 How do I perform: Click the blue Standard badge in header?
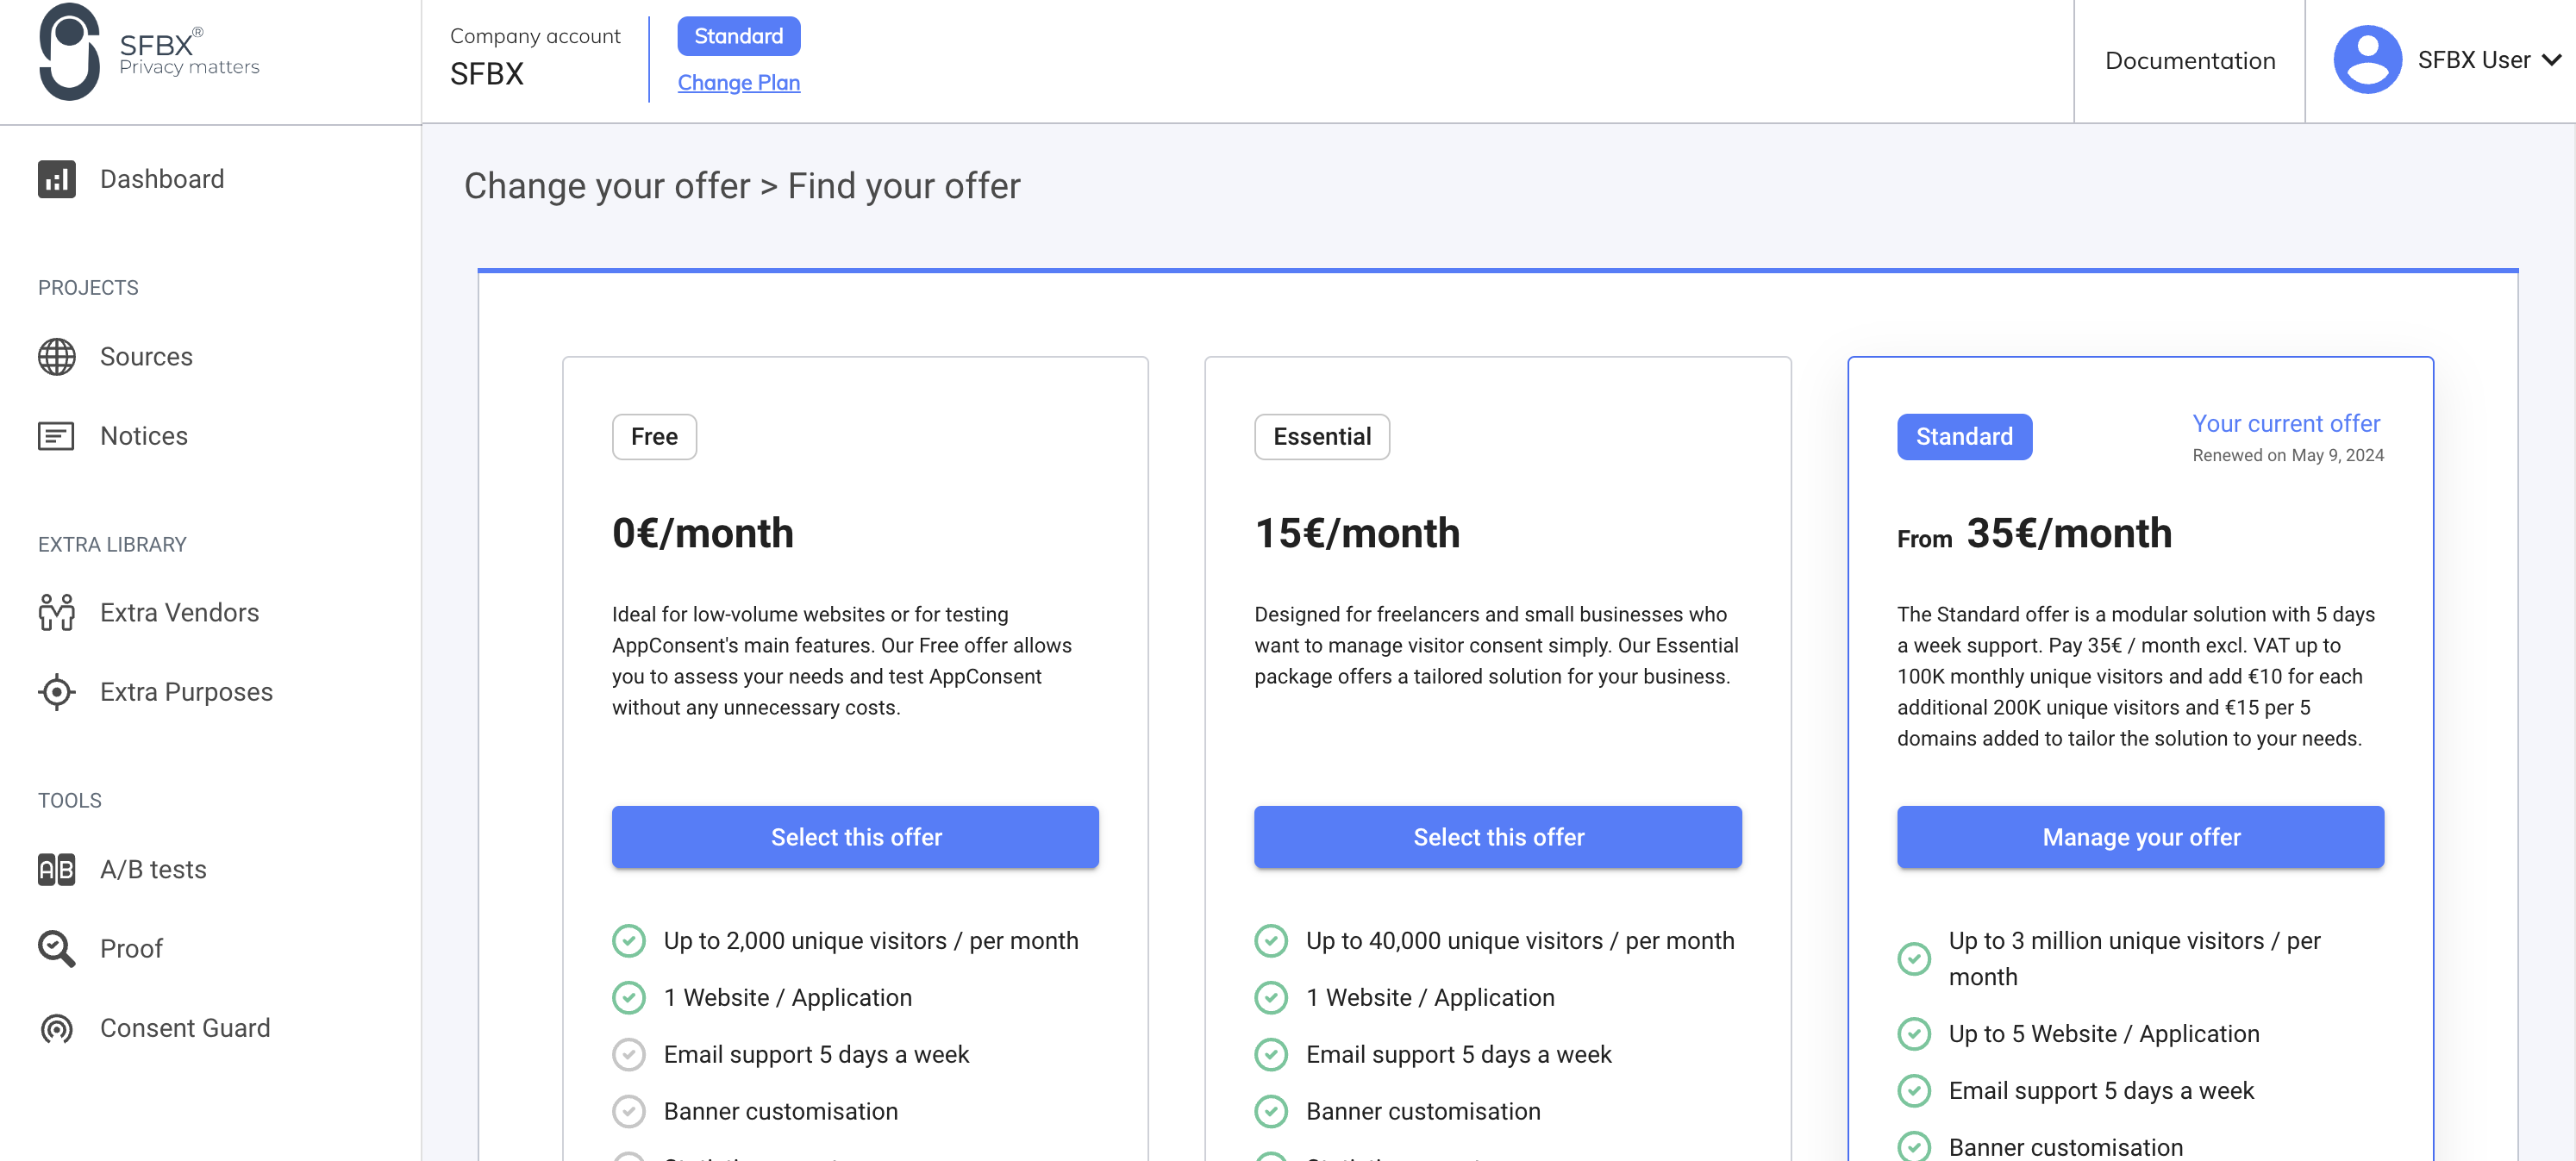pyautogui.click(x=738, y=36)
